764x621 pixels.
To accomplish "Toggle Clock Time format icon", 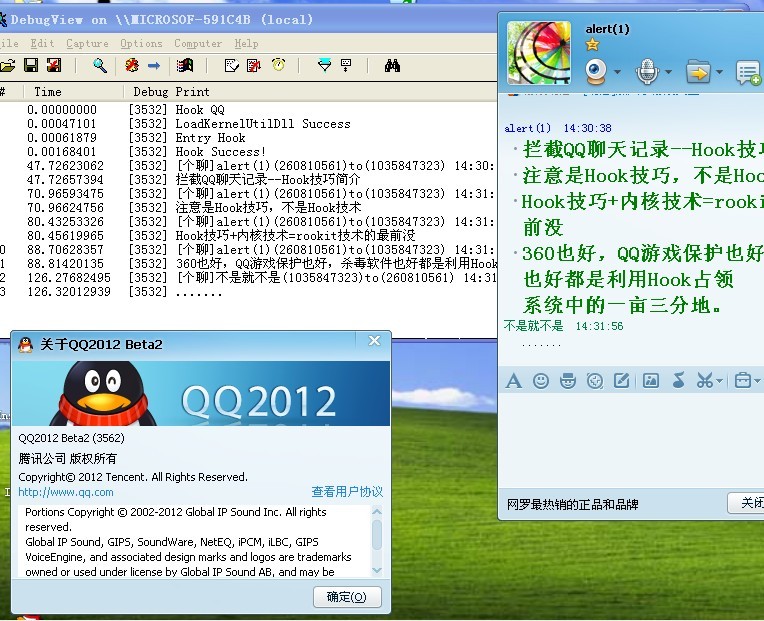I will tap(279, 65).
